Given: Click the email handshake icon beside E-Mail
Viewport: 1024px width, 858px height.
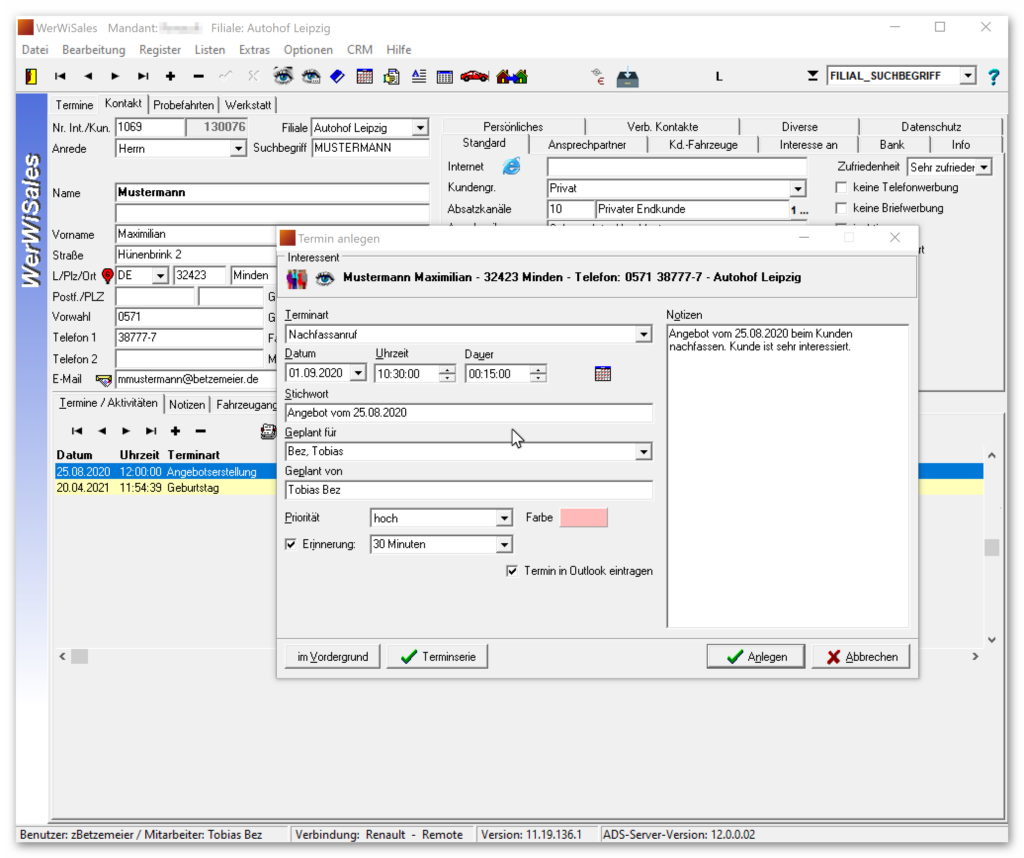Looking at the screenshot, I should coord(103,379).
